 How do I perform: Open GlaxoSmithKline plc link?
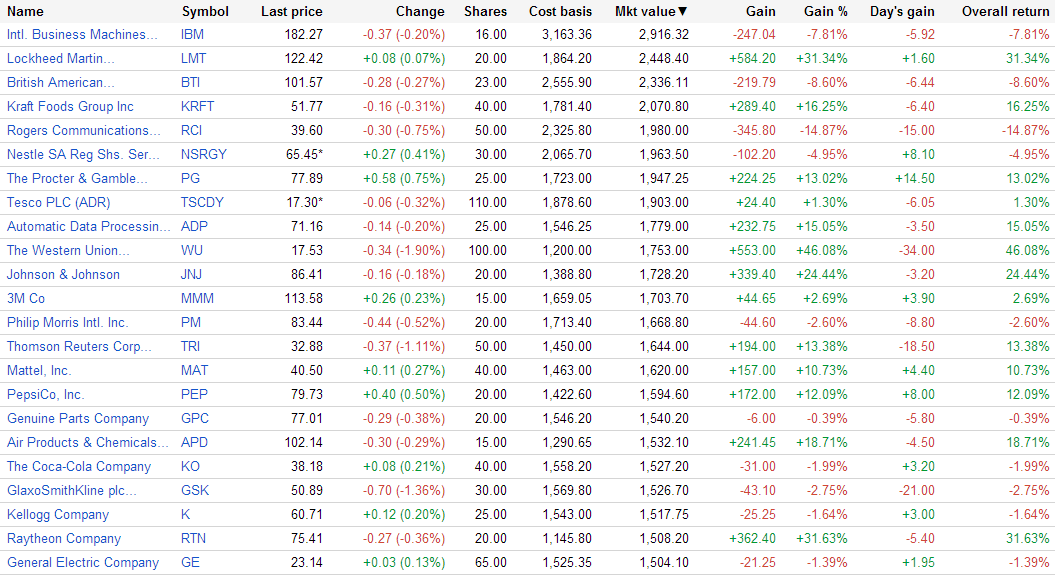coord(71,491)
